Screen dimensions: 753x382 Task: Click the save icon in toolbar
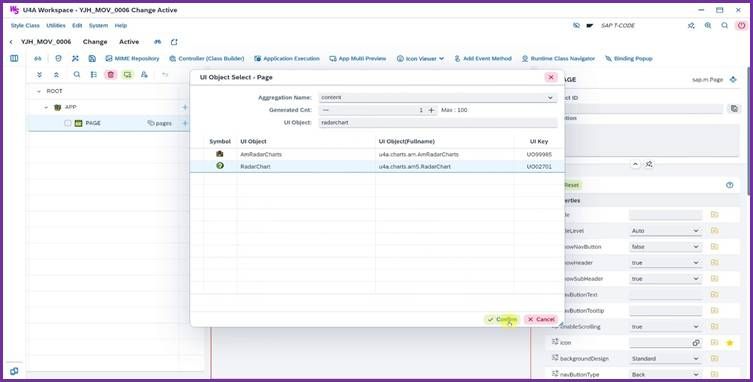coord(92,59)
